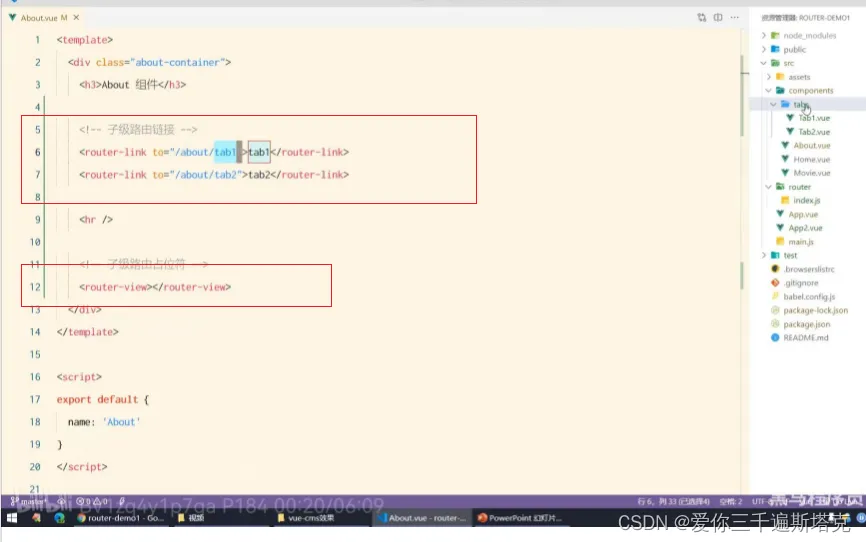Open App.vue in the explorer

click(803, 214)
